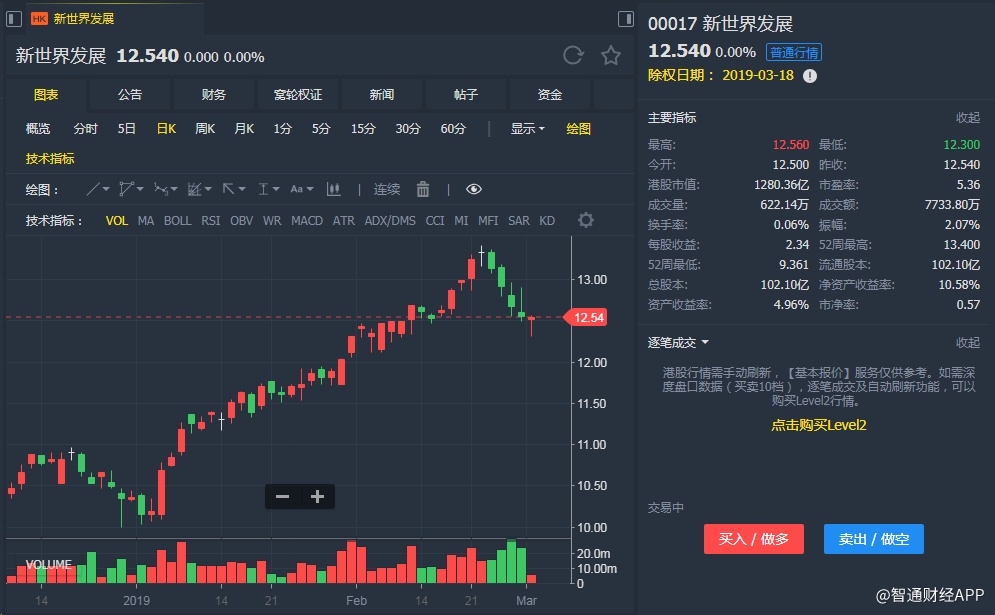Select the Aa text annotation tool
995x615 pixels.
click(296, 189)
